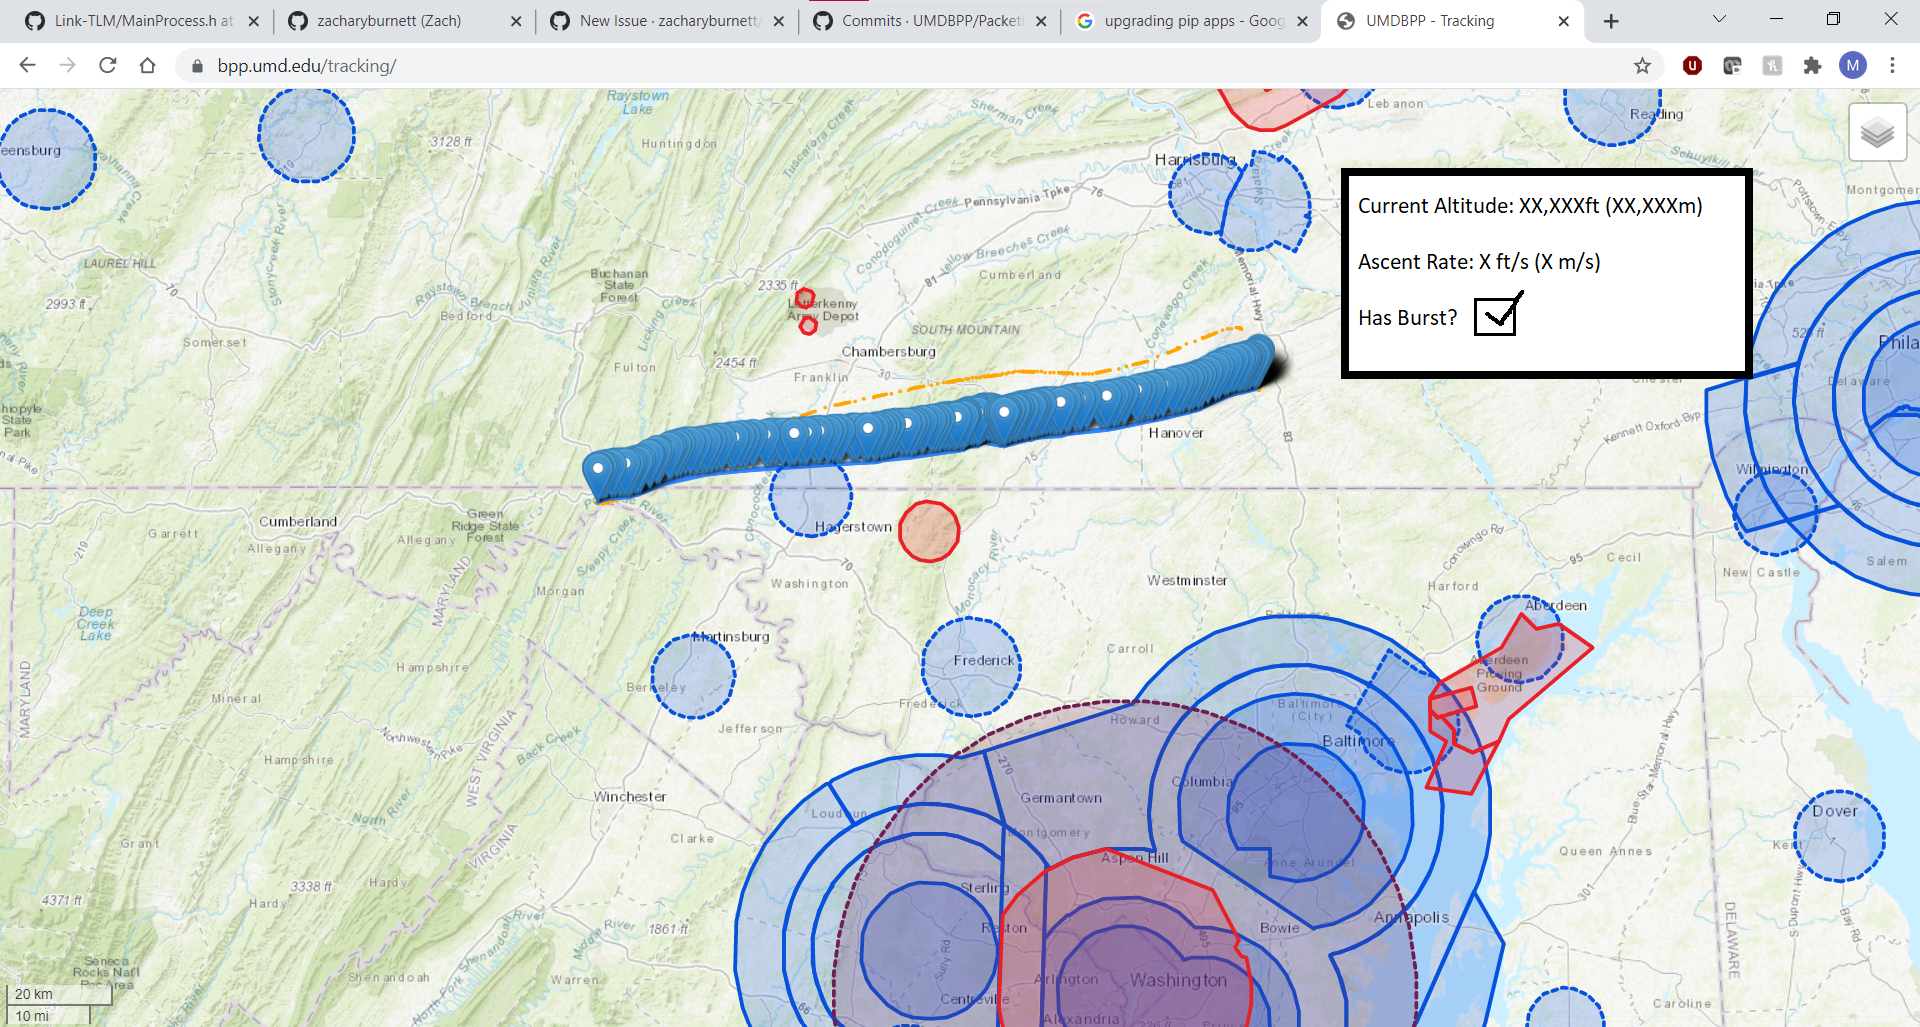Reload the tracking page

(x=108, y=65)
